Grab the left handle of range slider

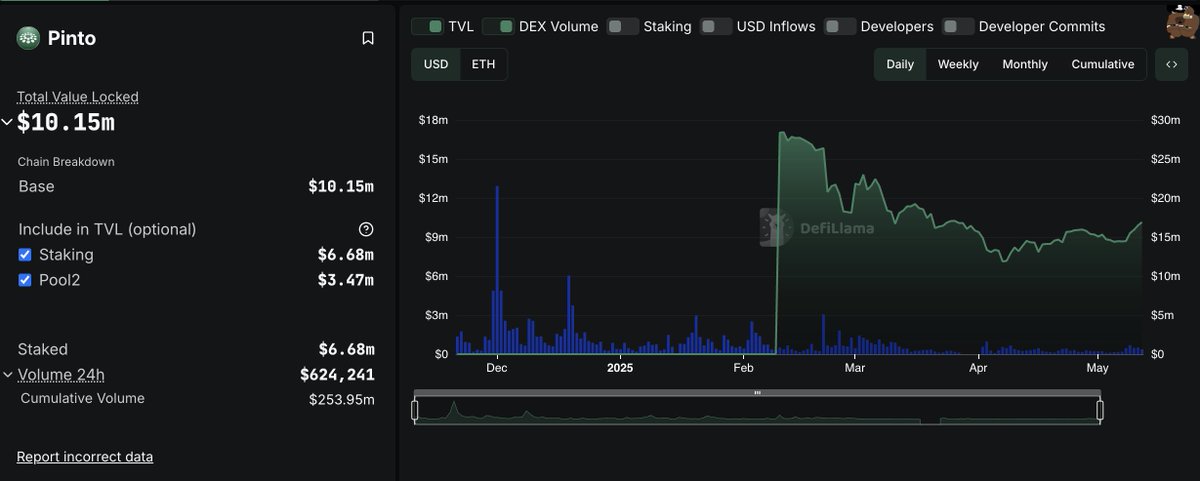pyautogui.click(x=415, y=410)
